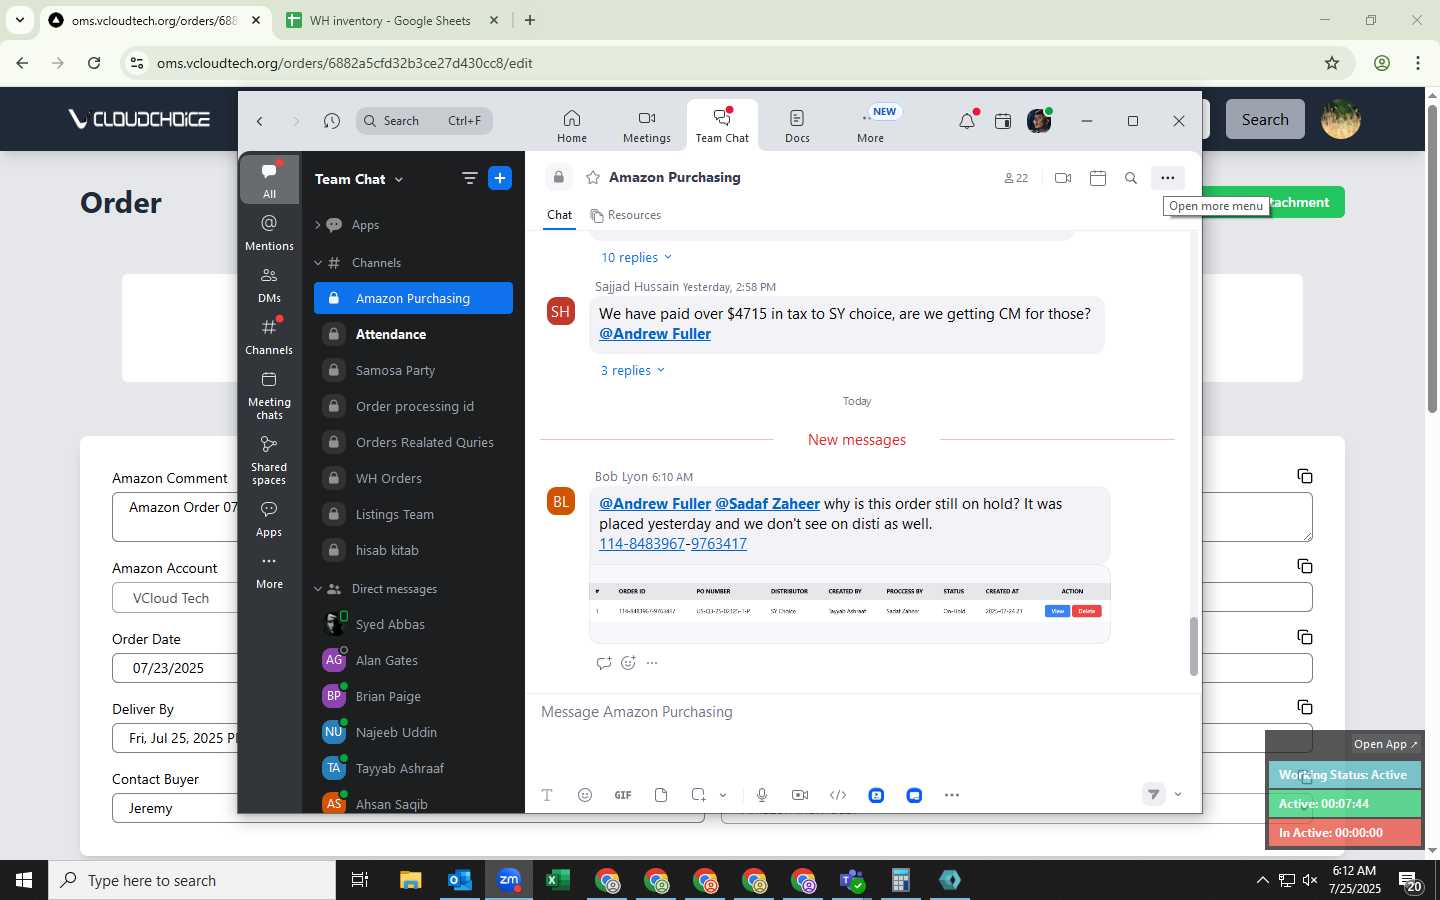Open the emoji picker in composer
This screenshot has height=900, width=1440.
tap(585, 795)
